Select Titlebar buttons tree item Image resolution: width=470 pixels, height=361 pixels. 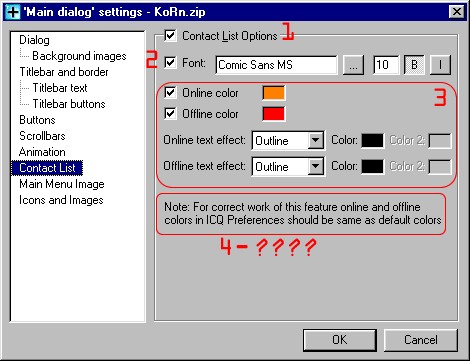coord(69,104)
